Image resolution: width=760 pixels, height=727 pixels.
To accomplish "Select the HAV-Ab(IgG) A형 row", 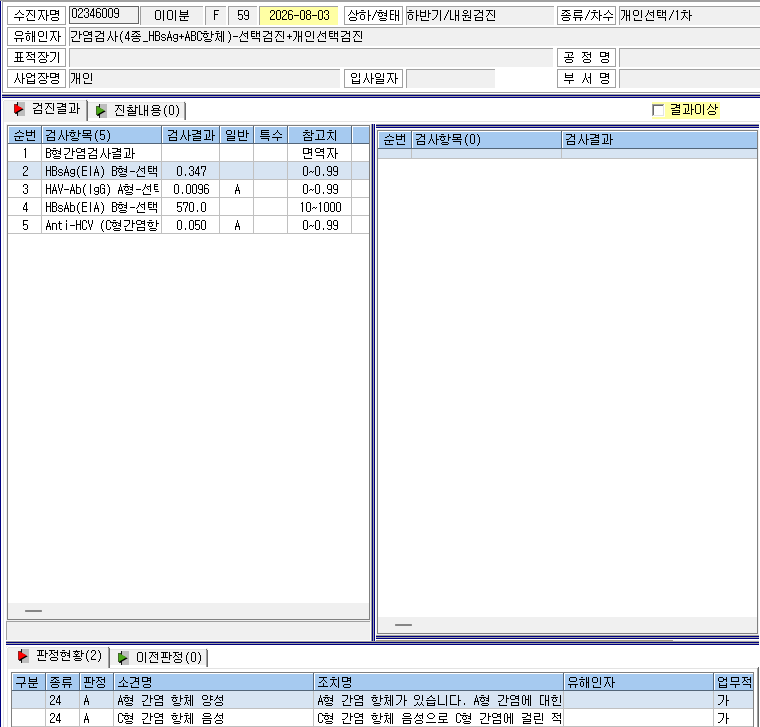I will pyautogui.click(x=188, y=189).
